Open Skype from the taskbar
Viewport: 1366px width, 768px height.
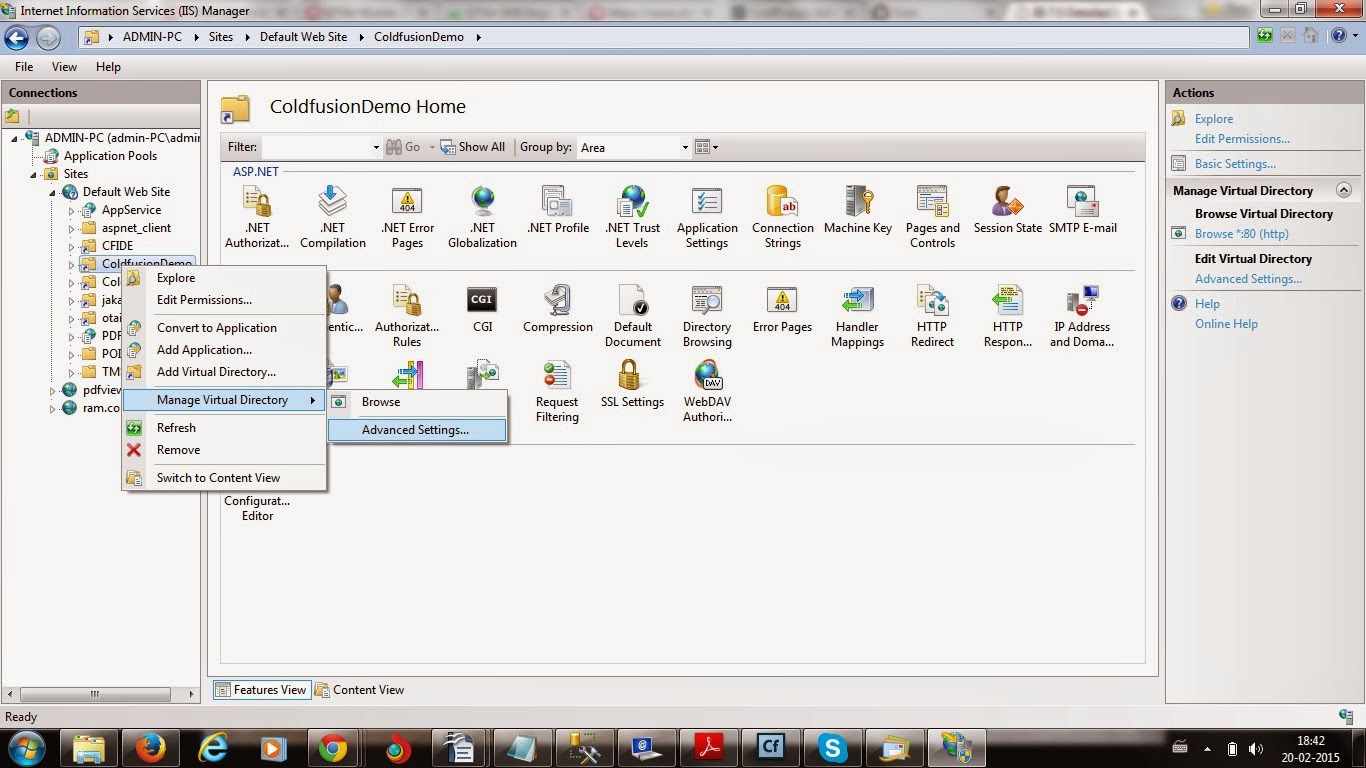(831, 748)
